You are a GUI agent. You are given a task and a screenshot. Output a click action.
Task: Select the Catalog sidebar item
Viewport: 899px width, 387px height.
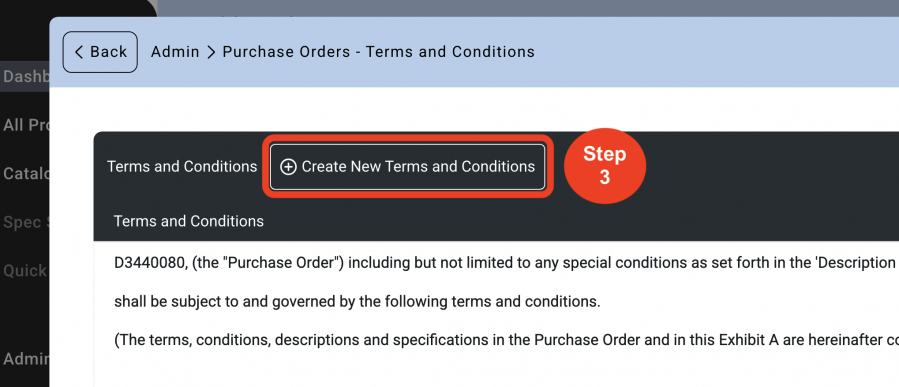click(x=25, y=174)
